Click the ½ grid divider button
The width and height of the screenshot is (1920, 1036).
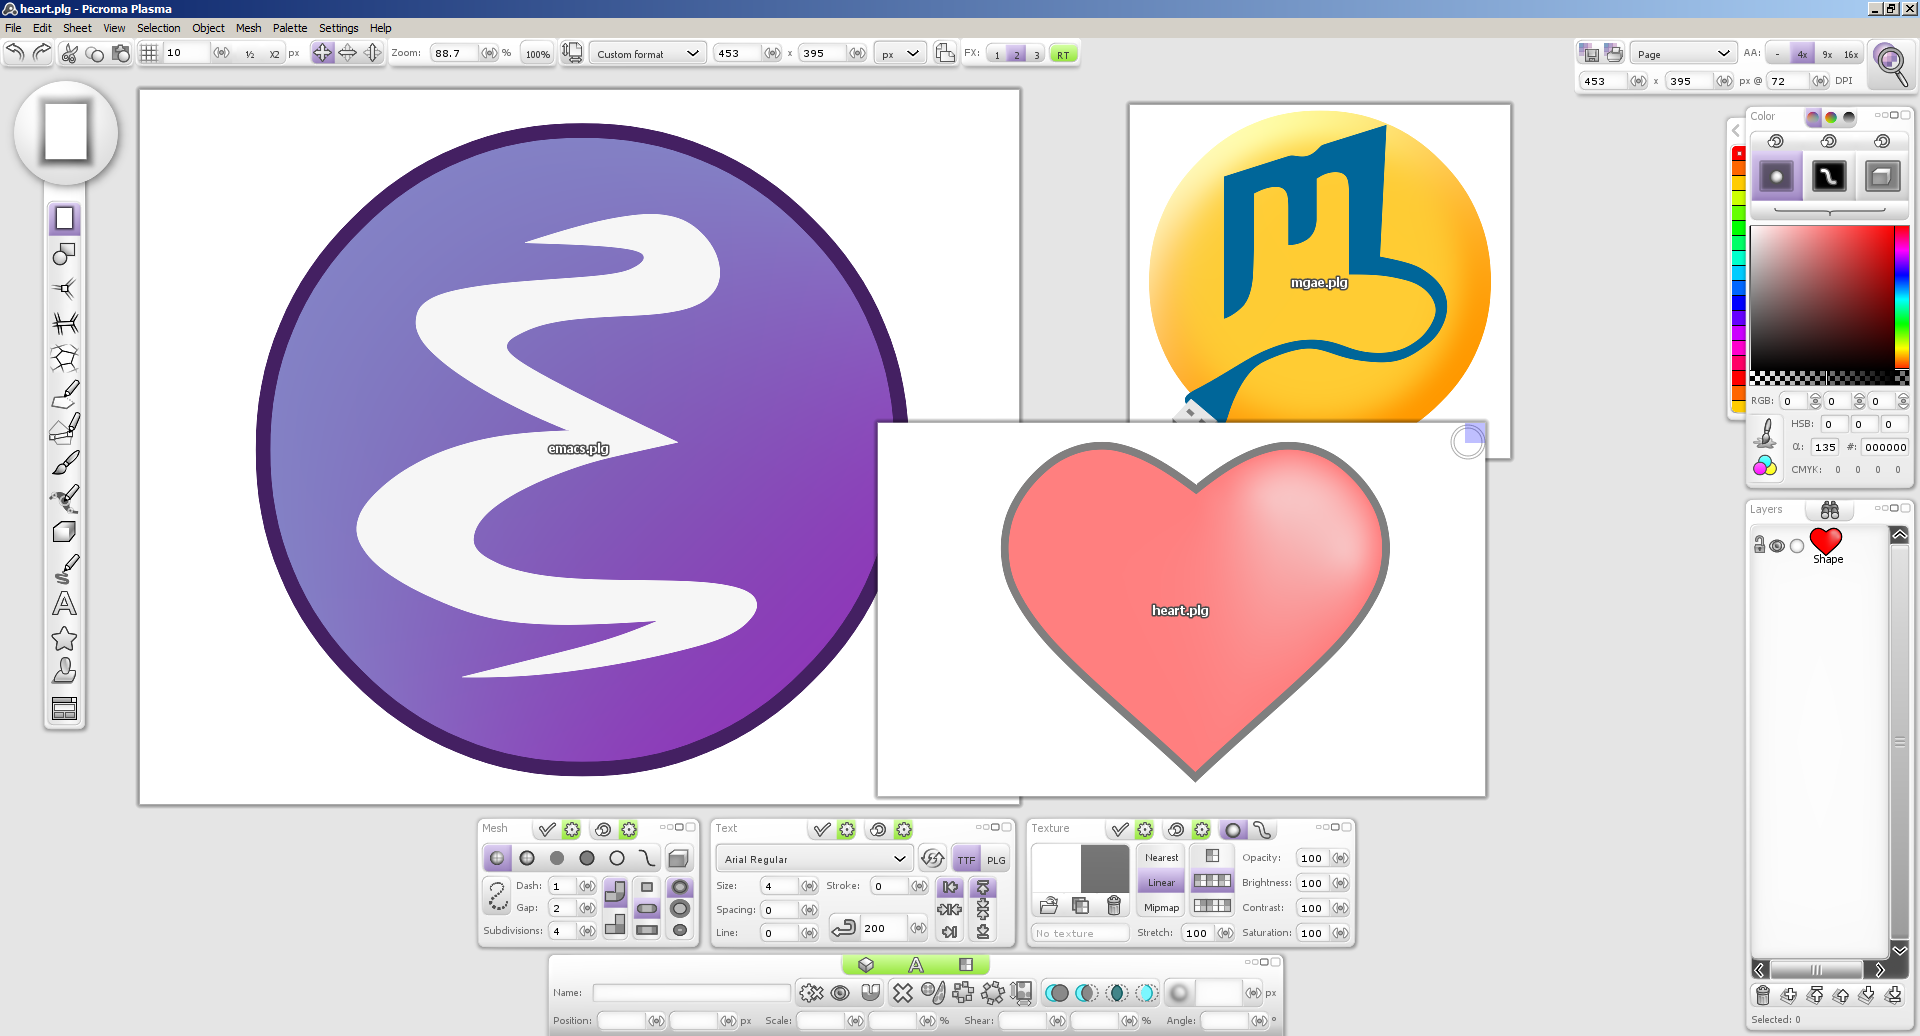tap(250, 54)
